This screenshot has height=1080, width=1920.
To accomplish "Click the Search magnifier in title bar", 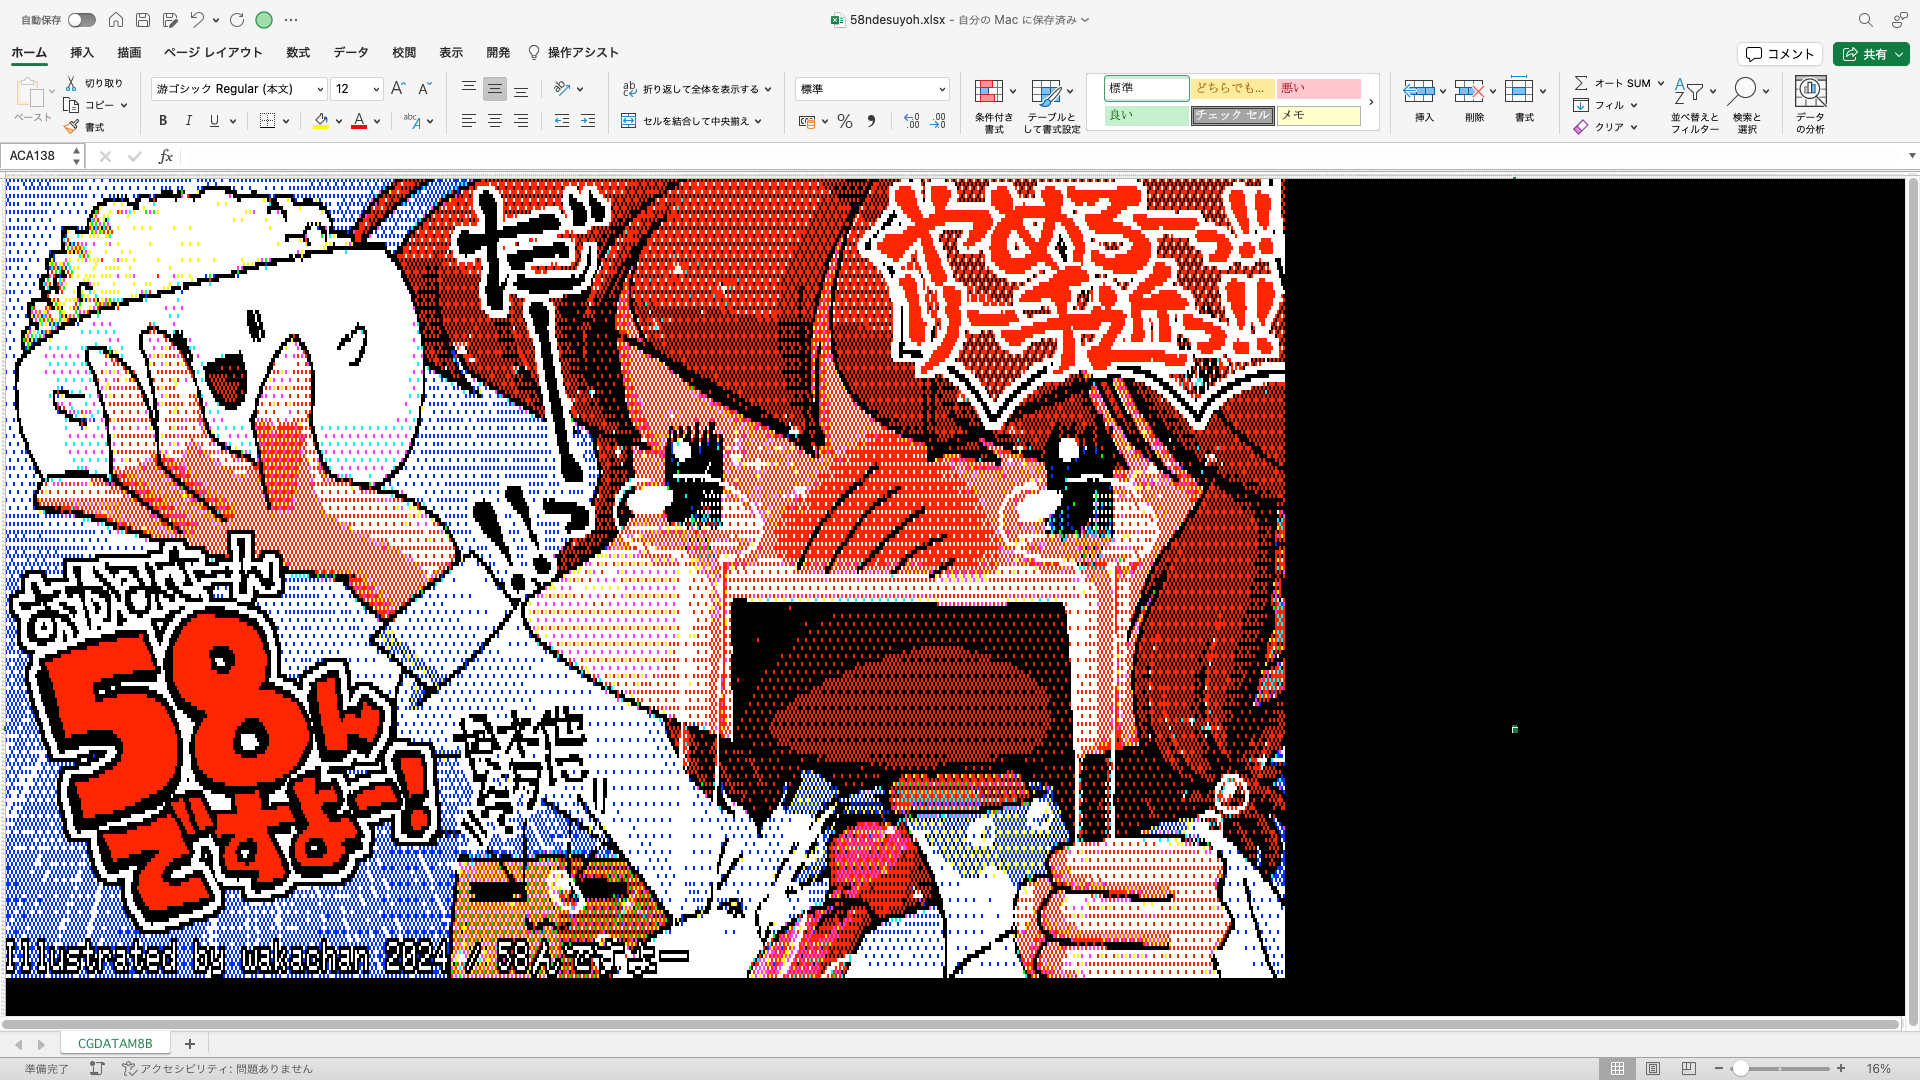I will (1865, 20).
